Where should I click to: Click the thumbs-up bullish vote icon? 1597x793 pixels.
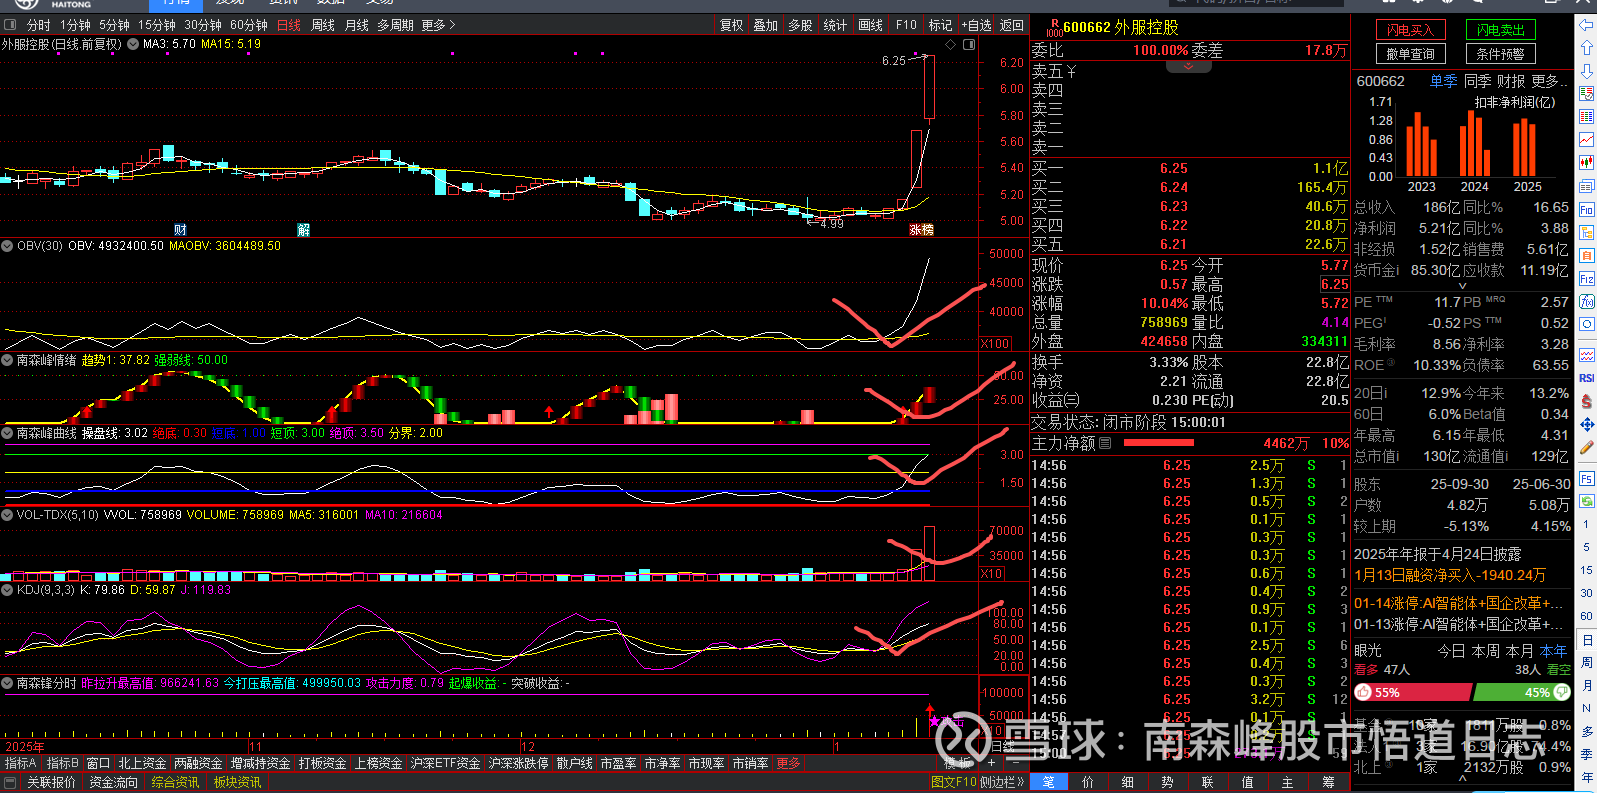1363,692
